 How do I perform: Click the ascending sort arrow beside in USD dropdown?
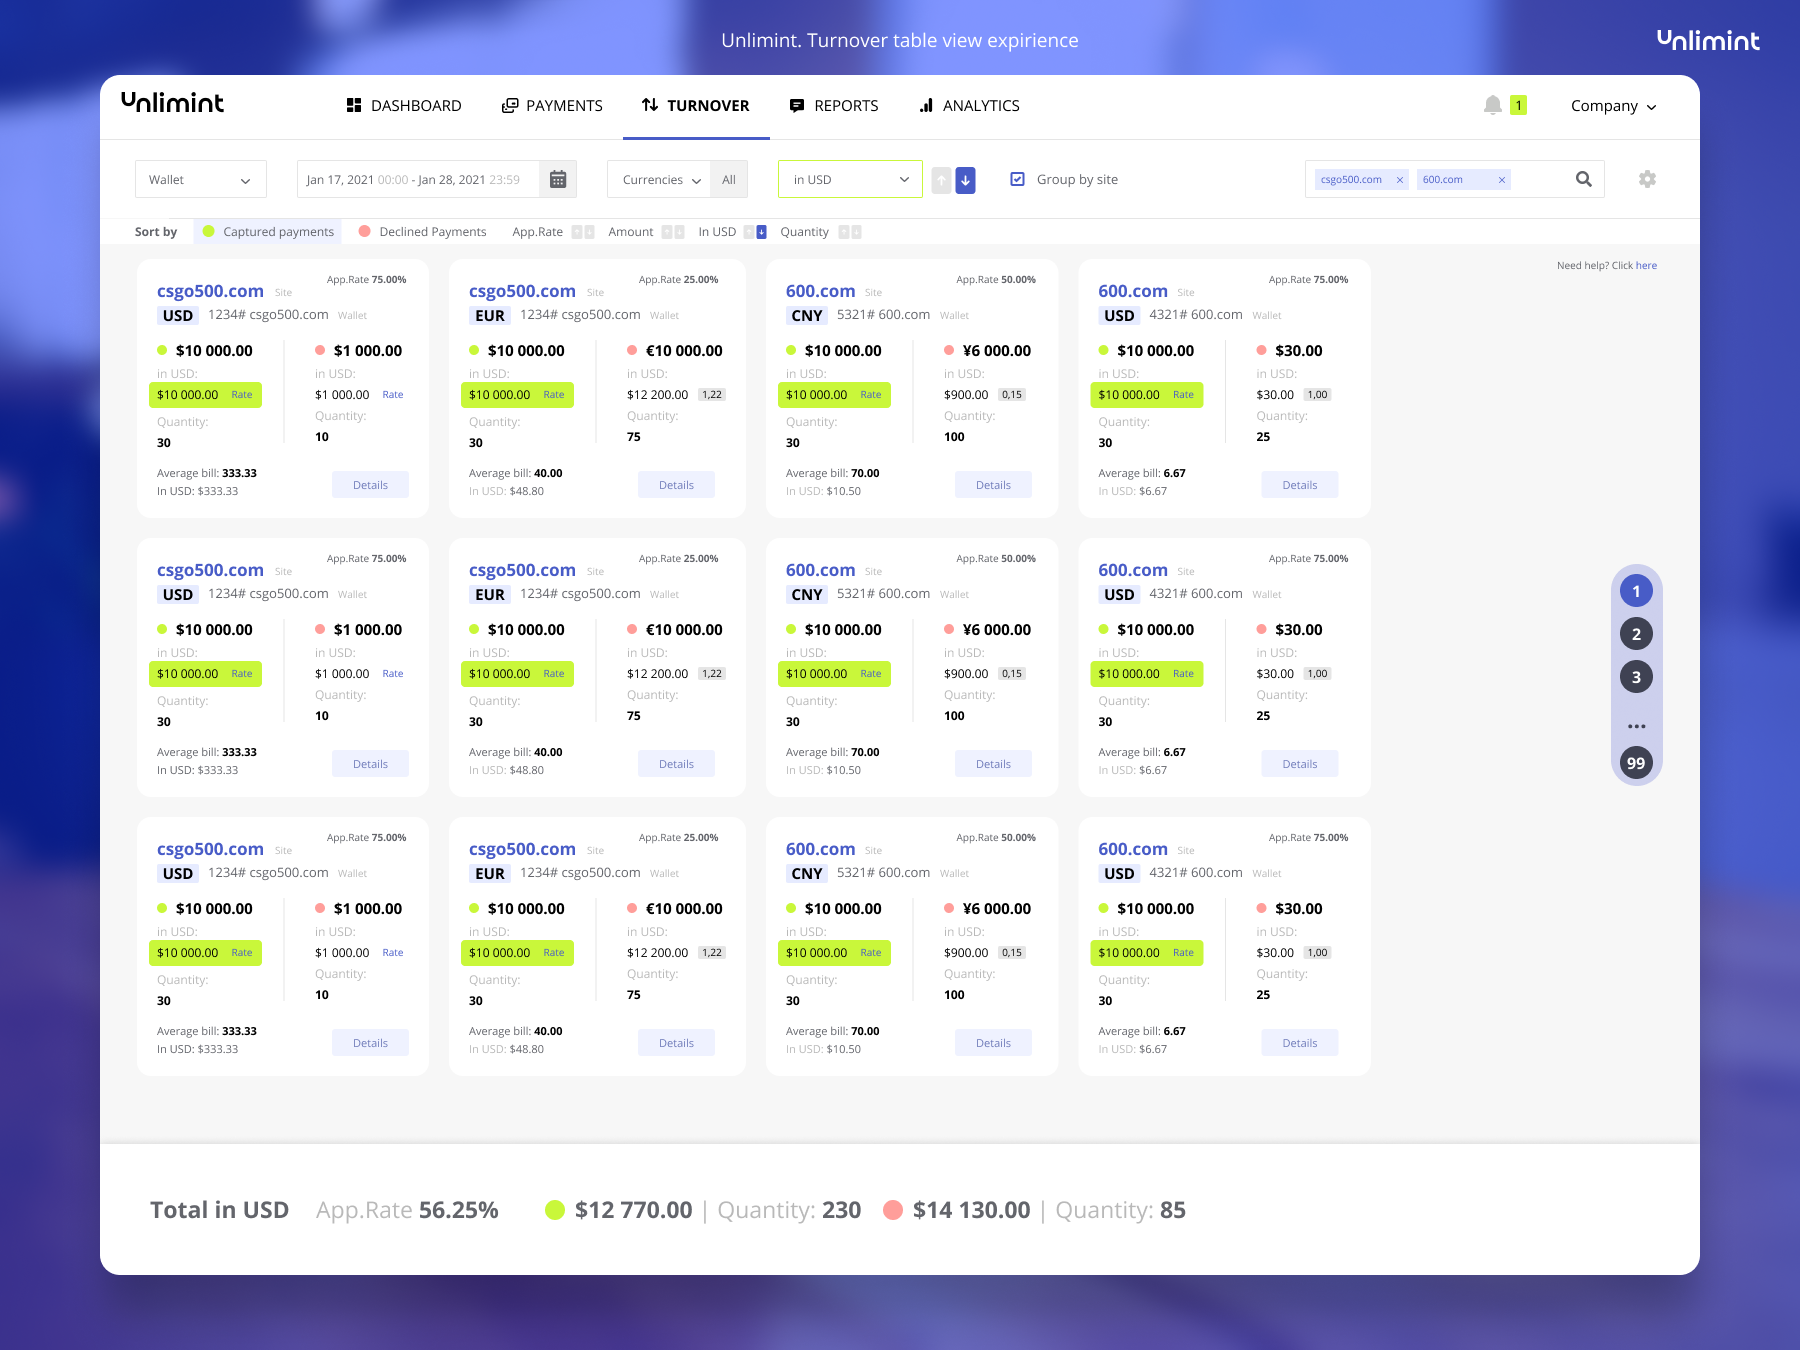[x=941, y=180]
